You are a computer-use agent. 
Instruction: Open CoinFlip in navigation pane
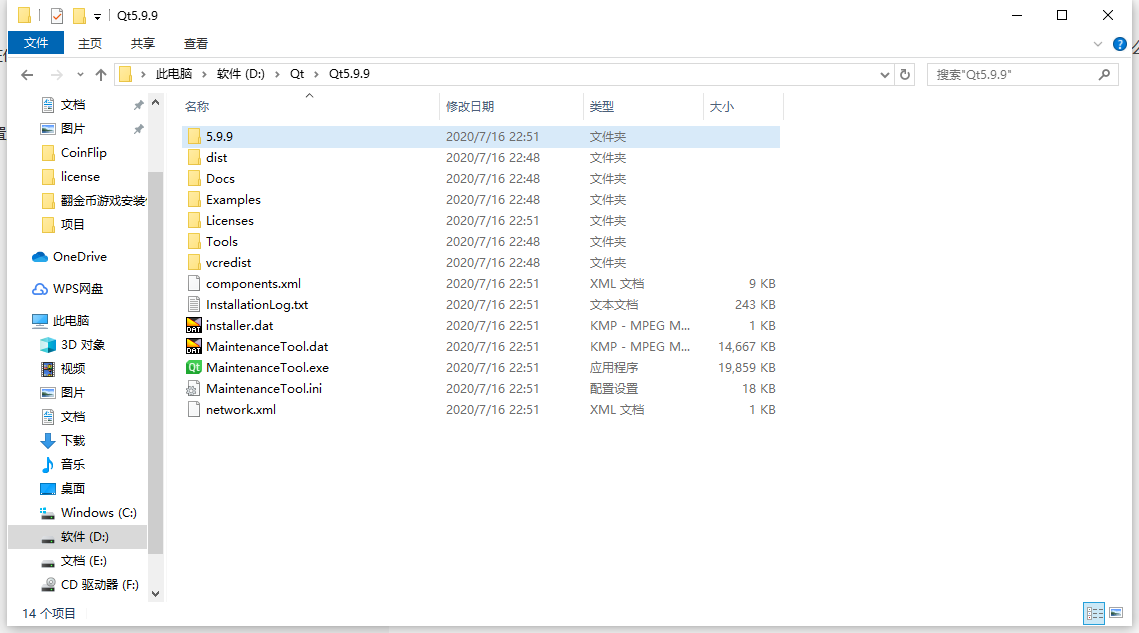(x=84, y=153)
